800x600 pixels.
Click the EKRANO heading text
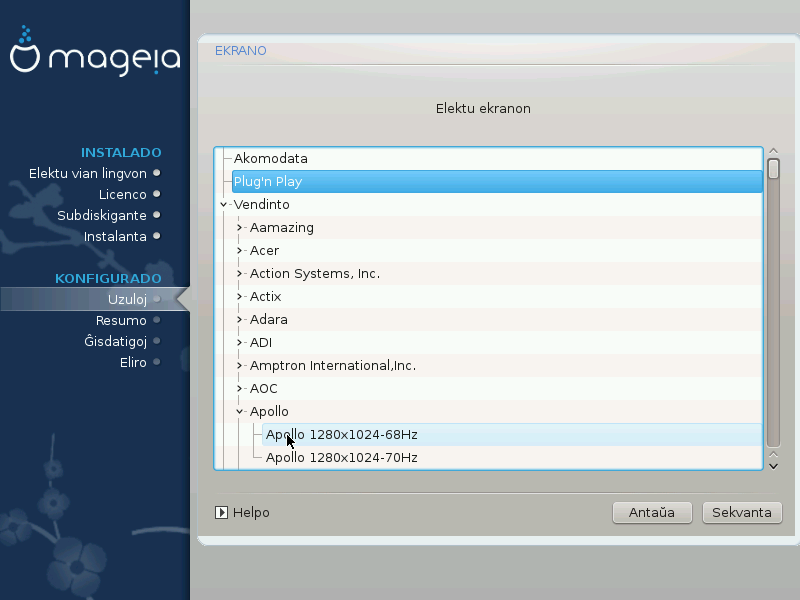[x=240, y=51]
